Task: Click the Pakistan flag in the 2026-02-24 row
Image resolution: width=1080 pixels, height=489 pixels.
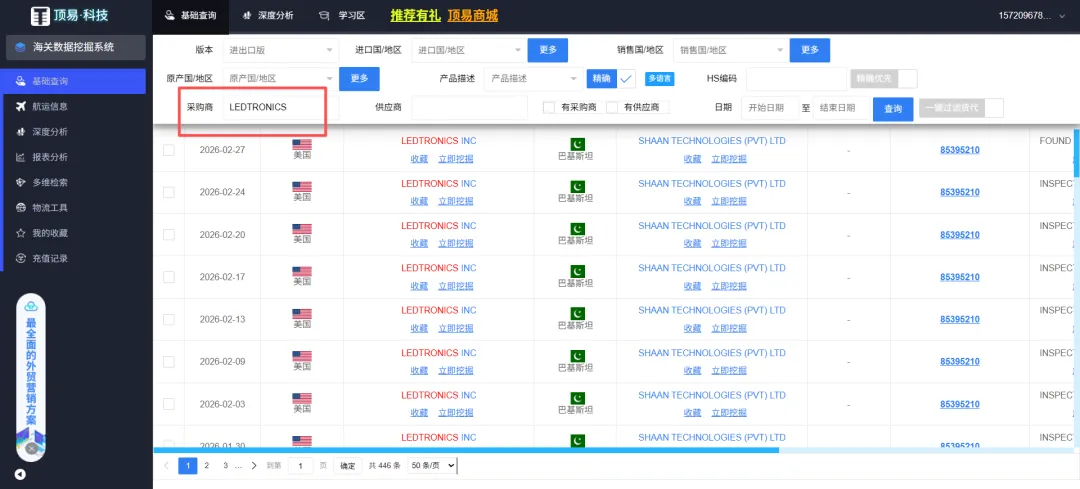Action: pos(577,187)
